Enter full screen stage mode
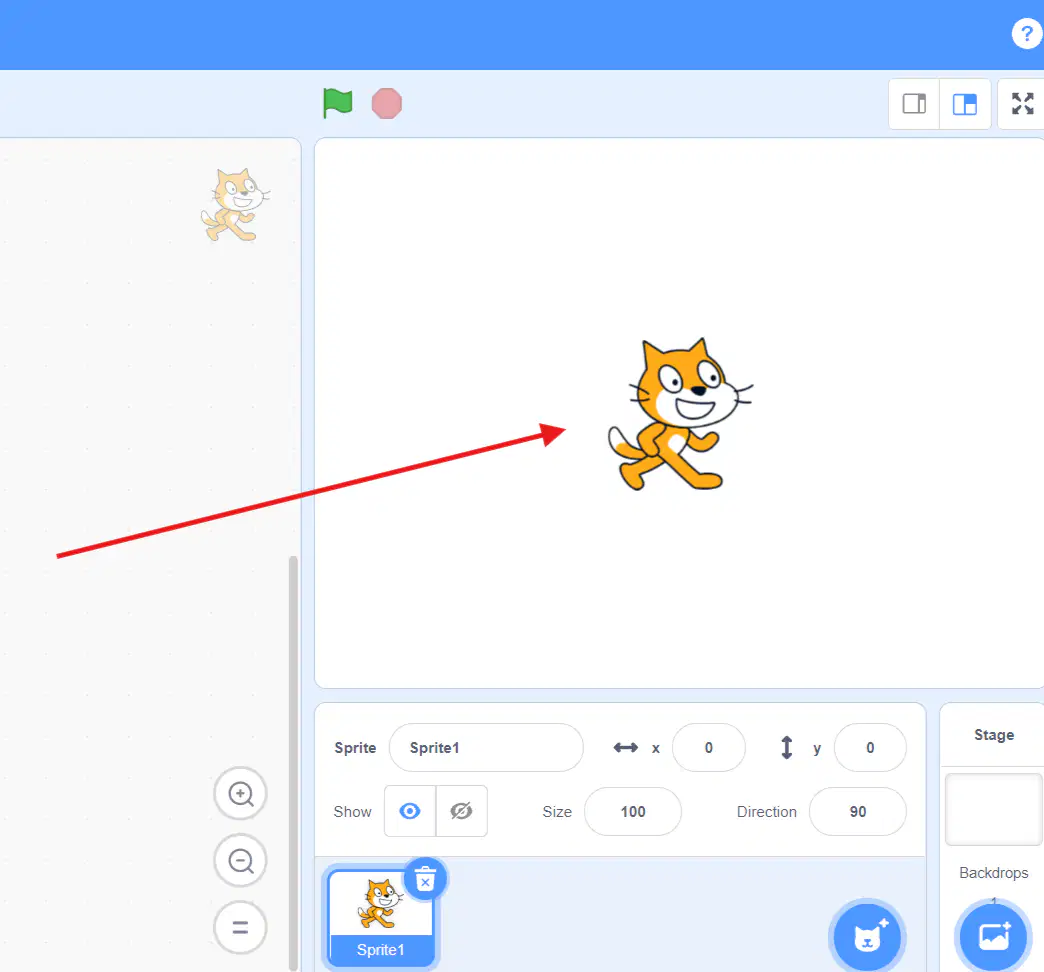Screen dimensions: 1044x972 click(x=1022, y=104)
